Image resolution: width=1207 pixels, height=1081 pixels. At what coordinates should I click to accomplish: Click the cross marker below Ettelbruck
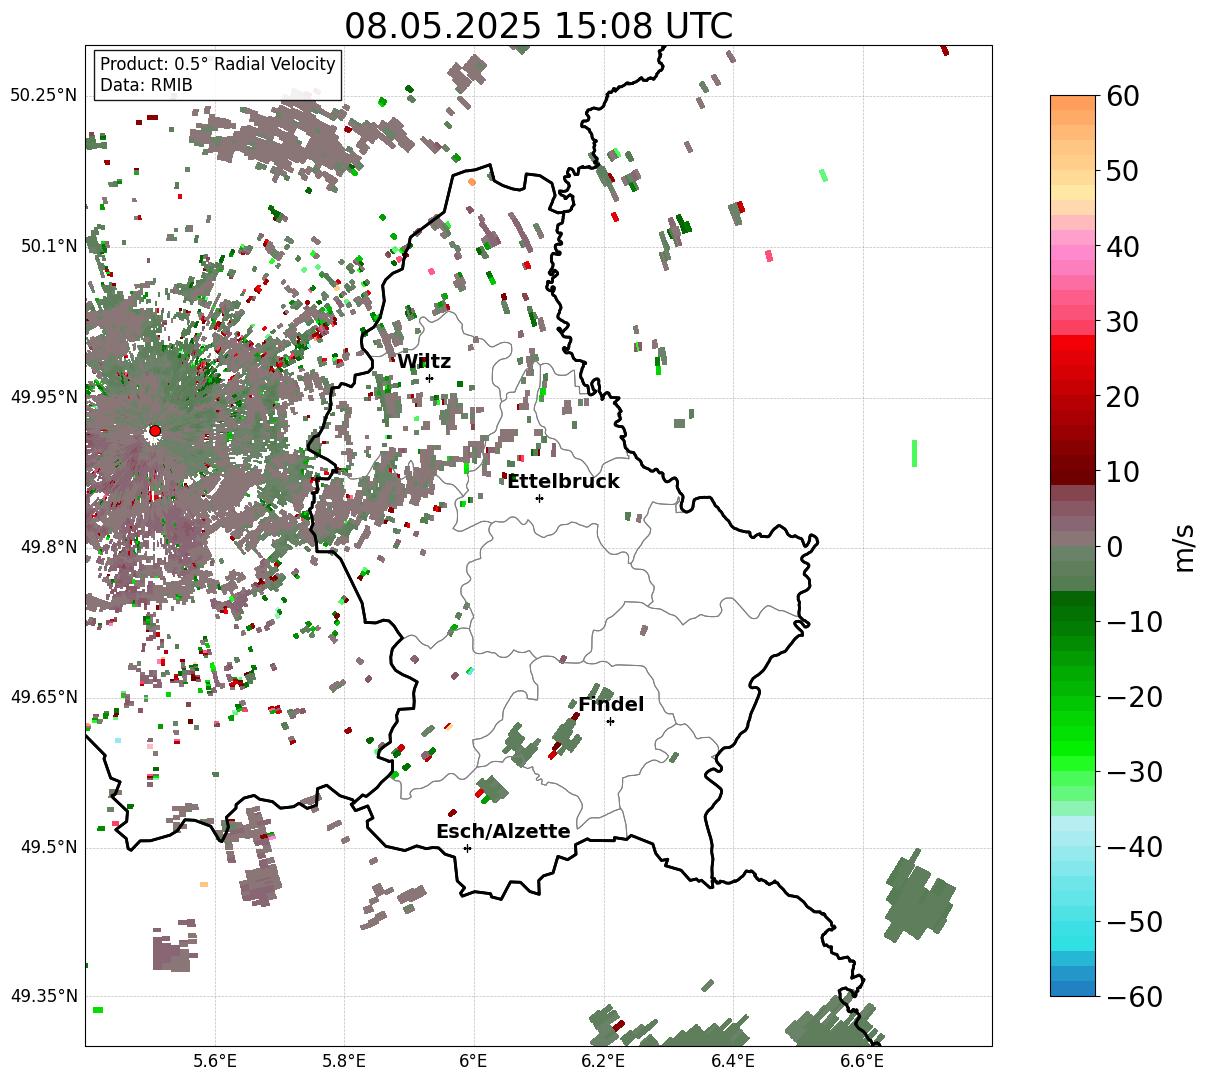pyautogui.click(x=539, y=498)
